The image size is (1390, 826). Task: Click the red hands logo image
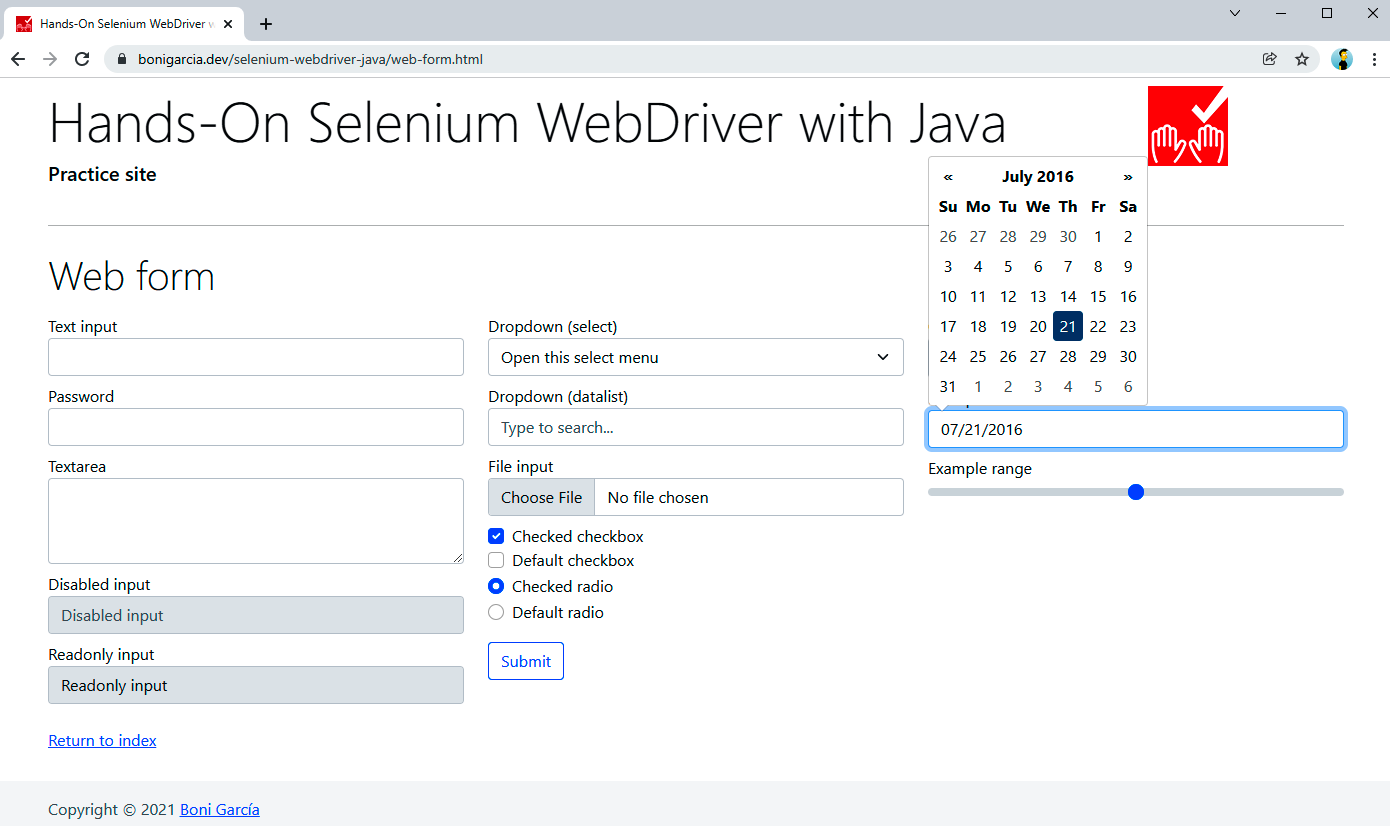coord(1187,126)
